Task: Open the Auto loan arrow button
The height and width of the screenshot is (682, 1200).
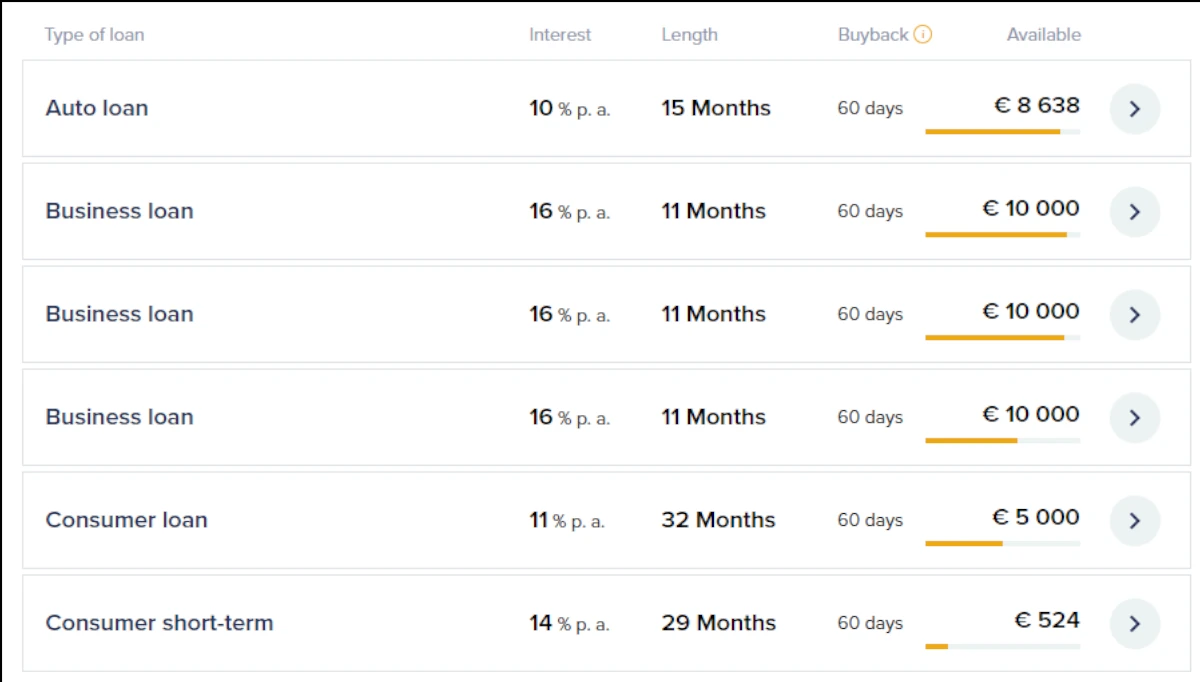Action: pyautogui.click(x=1135, y=109)
